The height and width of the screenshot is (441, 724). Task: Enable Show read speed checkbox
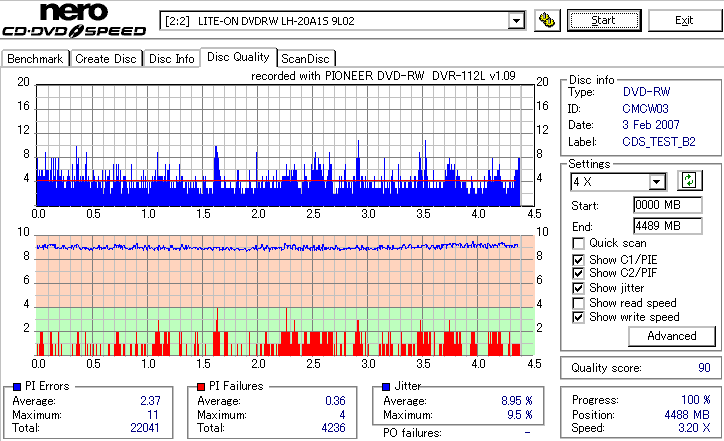coord(578,303)
